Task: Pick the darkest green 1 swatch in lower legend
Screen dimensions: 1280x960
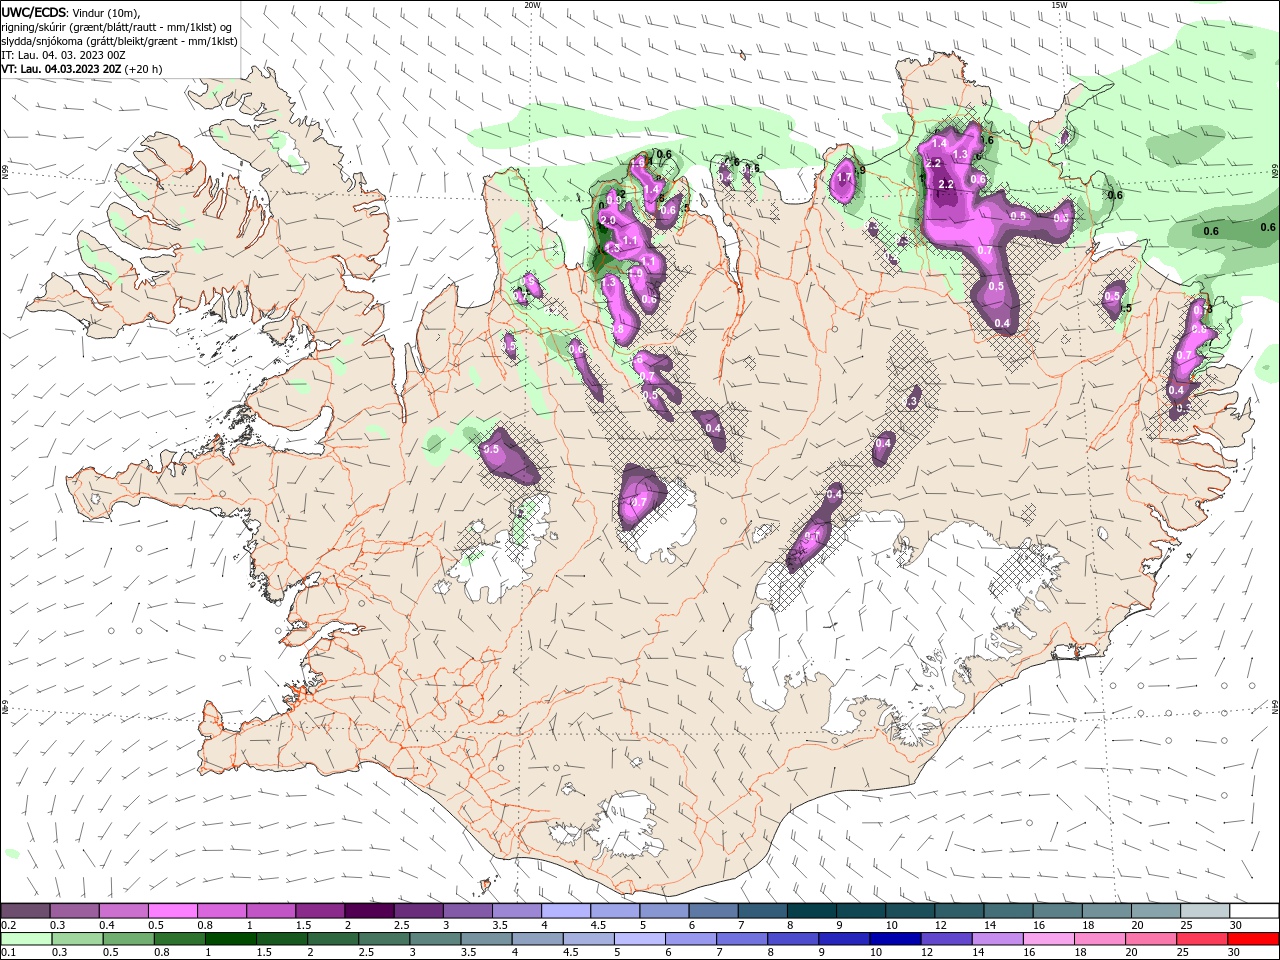Action: (x=231, y=939)
